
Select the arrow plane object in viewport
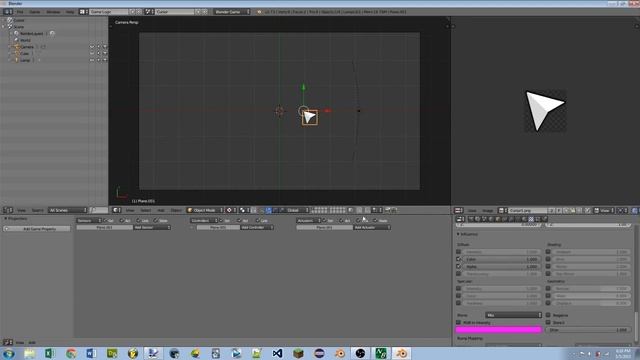310,118
